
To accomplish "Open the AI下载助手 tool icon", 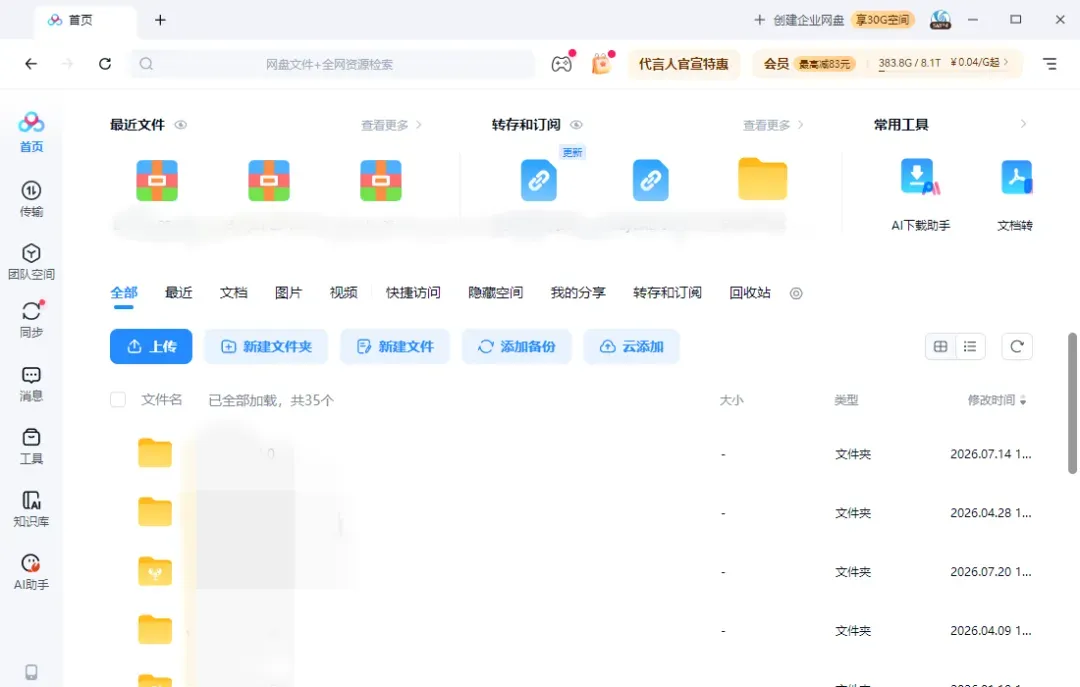I will (x=920, y=195).
